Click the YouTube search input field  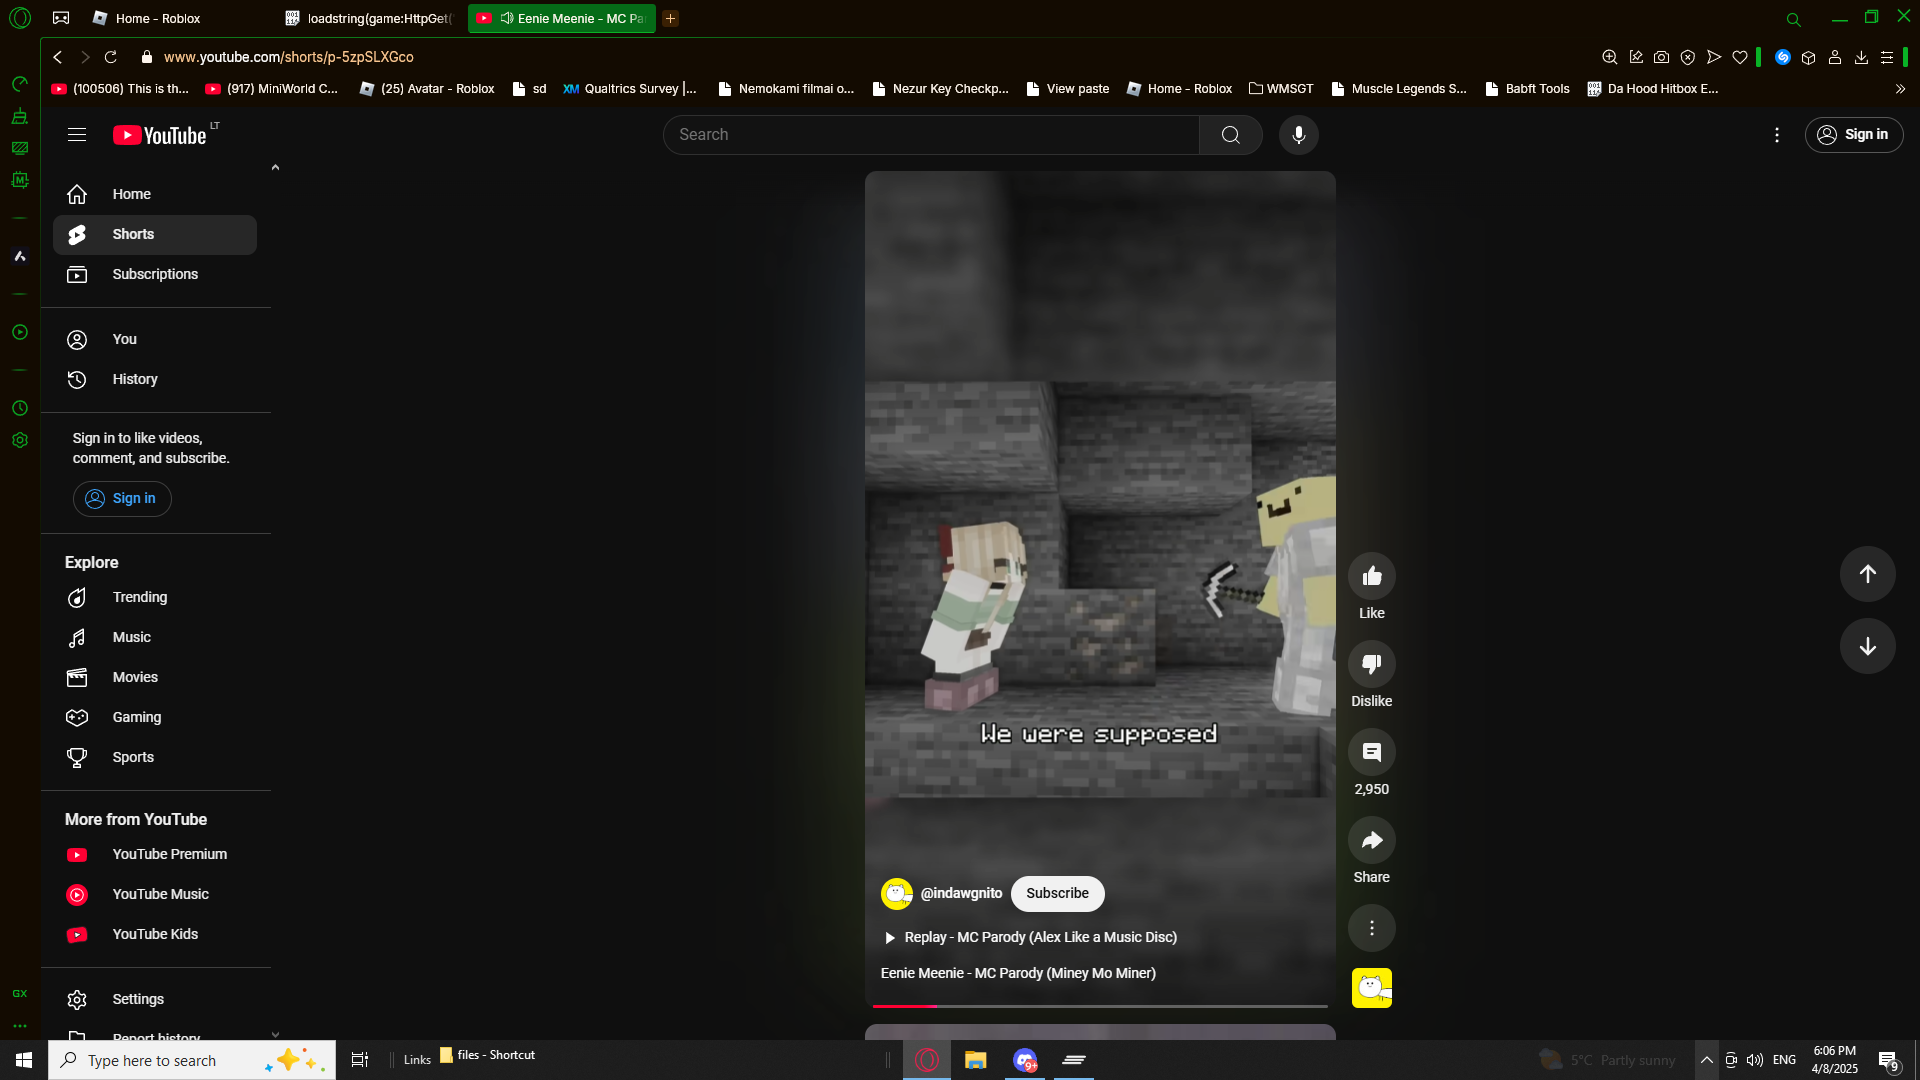tap(930, 135)
